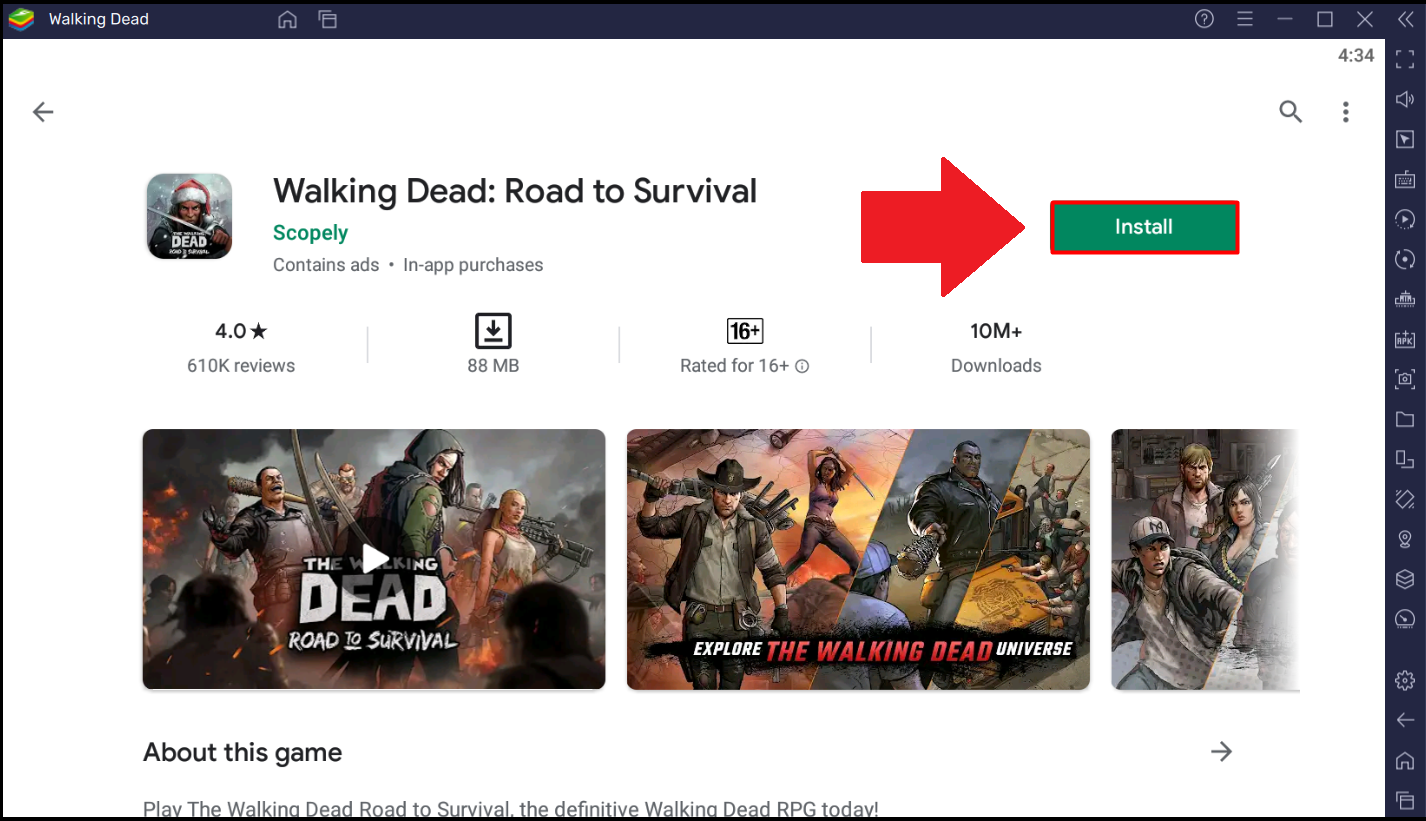This screenshot has height=821, width=1426.
Task: Click the Walking Dead app icon
Action: (x=189, y=216)
